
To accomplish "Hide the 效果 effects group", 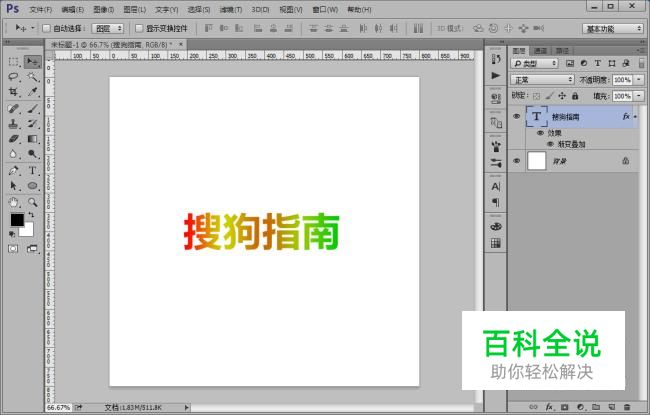I will [540, 133].
